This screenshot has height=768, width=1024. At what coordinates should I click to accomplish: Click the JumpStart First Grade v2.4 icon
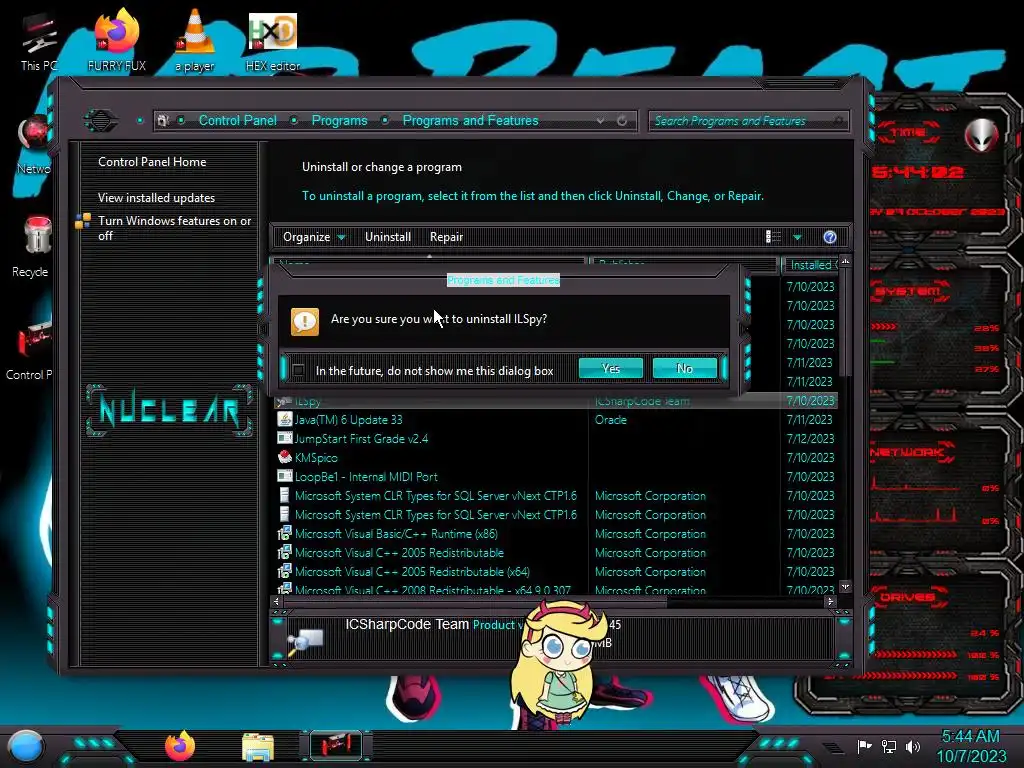(x=284, y=438)
